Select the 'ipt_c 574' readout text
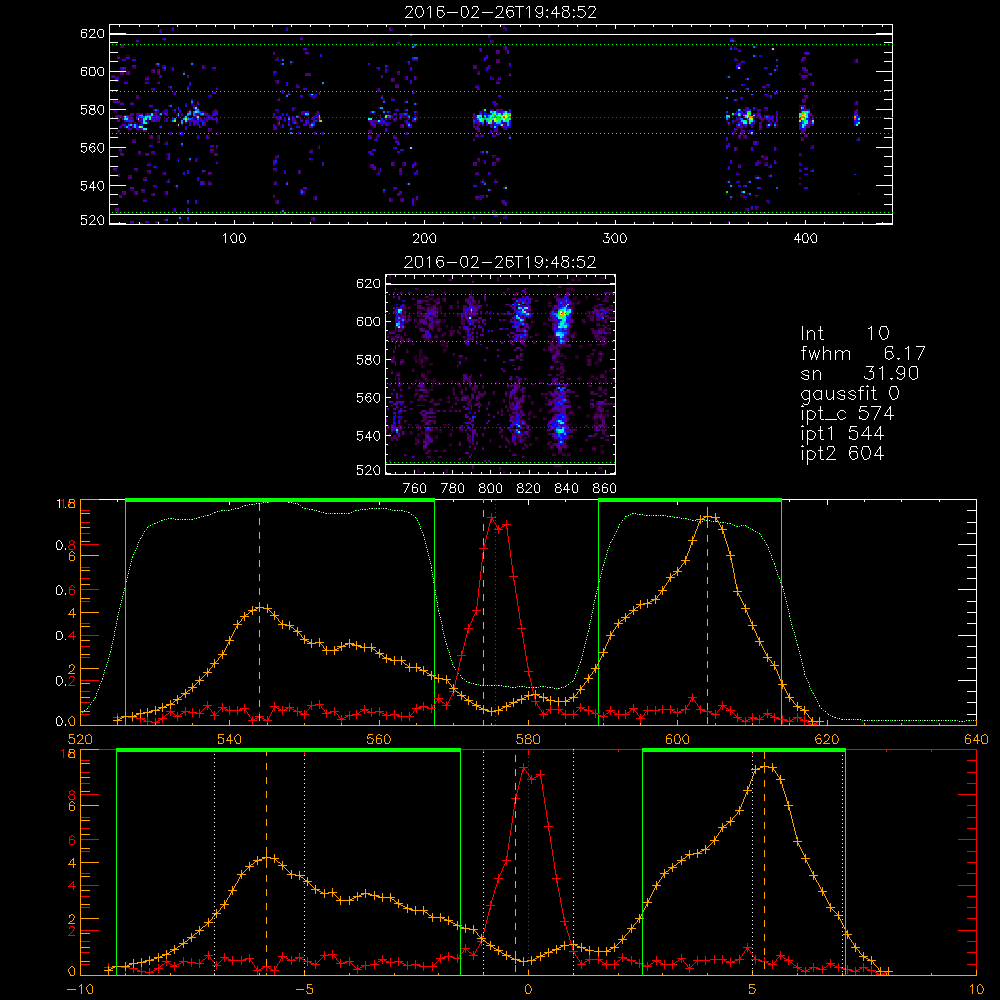This screenshot has height=1000, width=1000. 848,413
